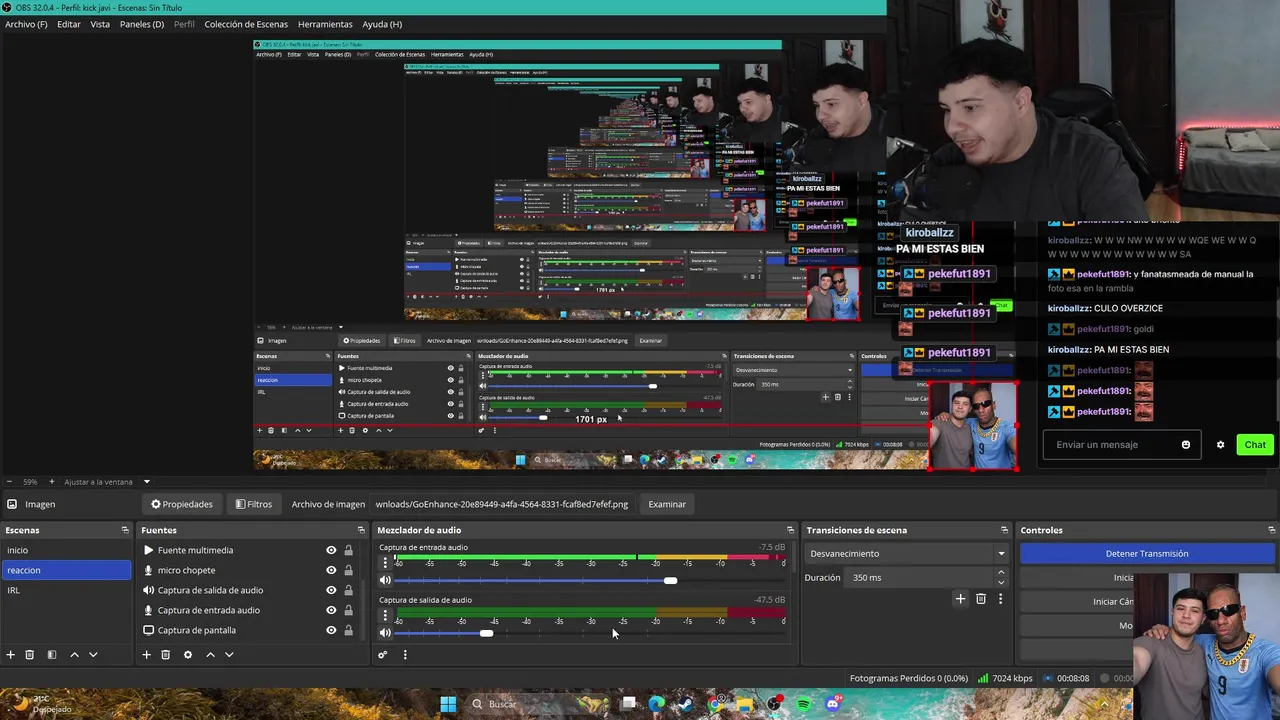Click the Enviar un mensaje chat field
Image resolution: width=1280 pixels, height=720 pixels.
1120,445
